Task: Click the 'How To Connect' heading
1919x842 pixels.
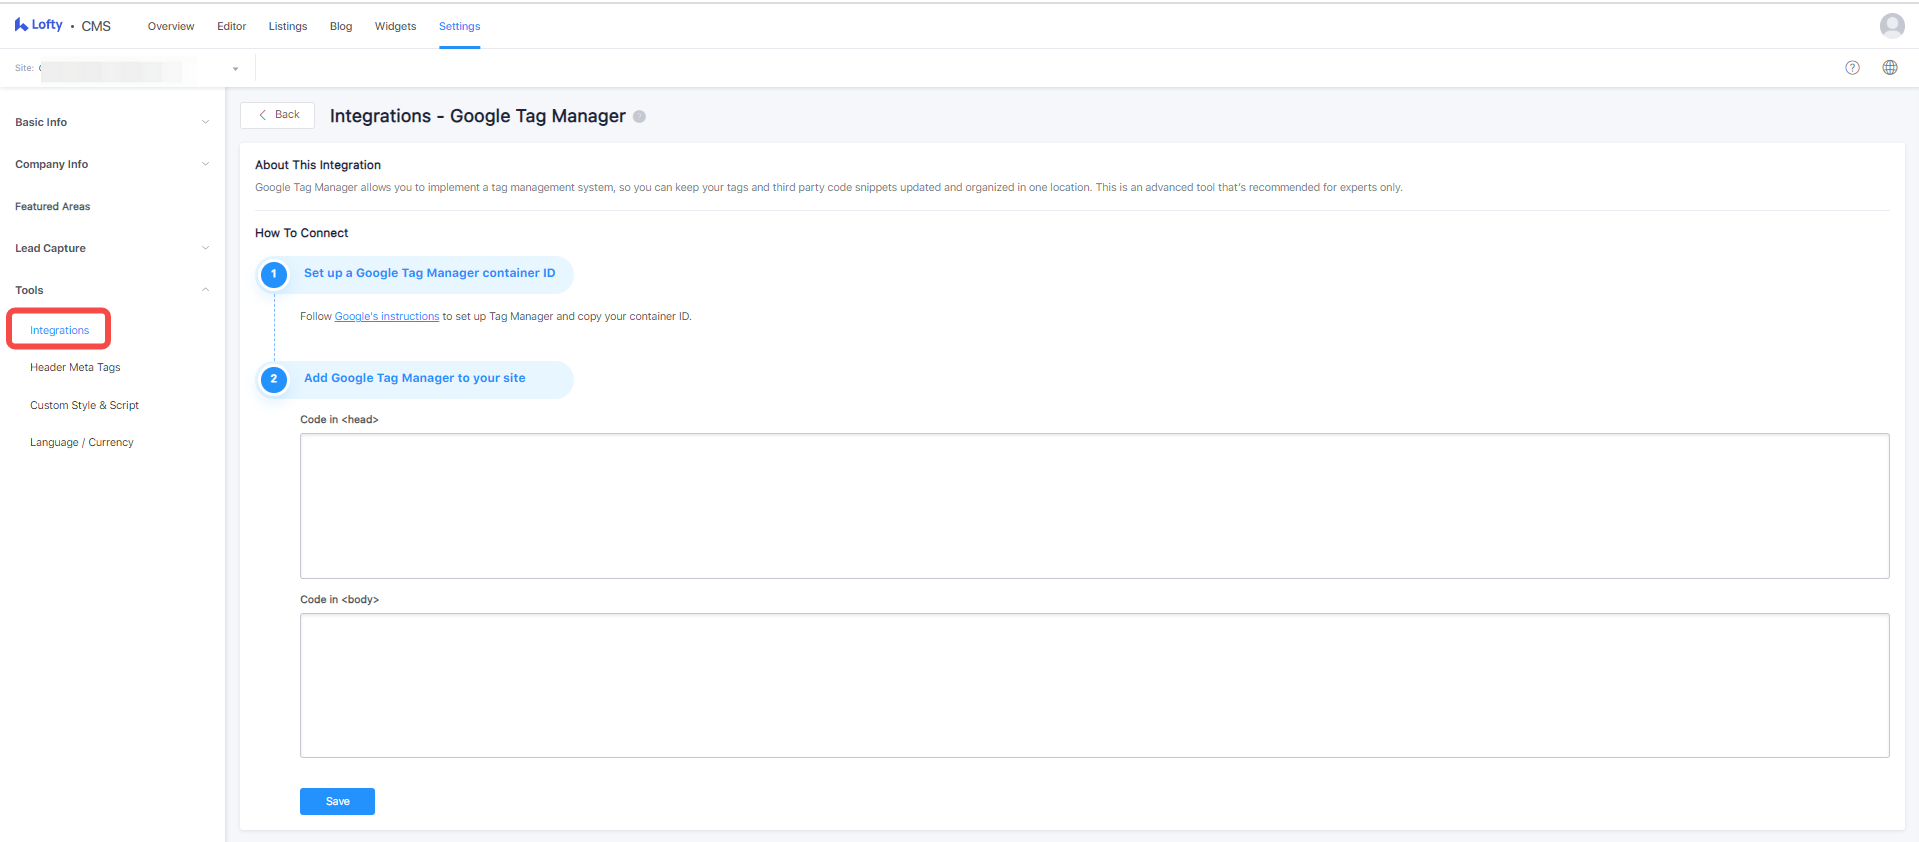Action: (x=302, y=233)
